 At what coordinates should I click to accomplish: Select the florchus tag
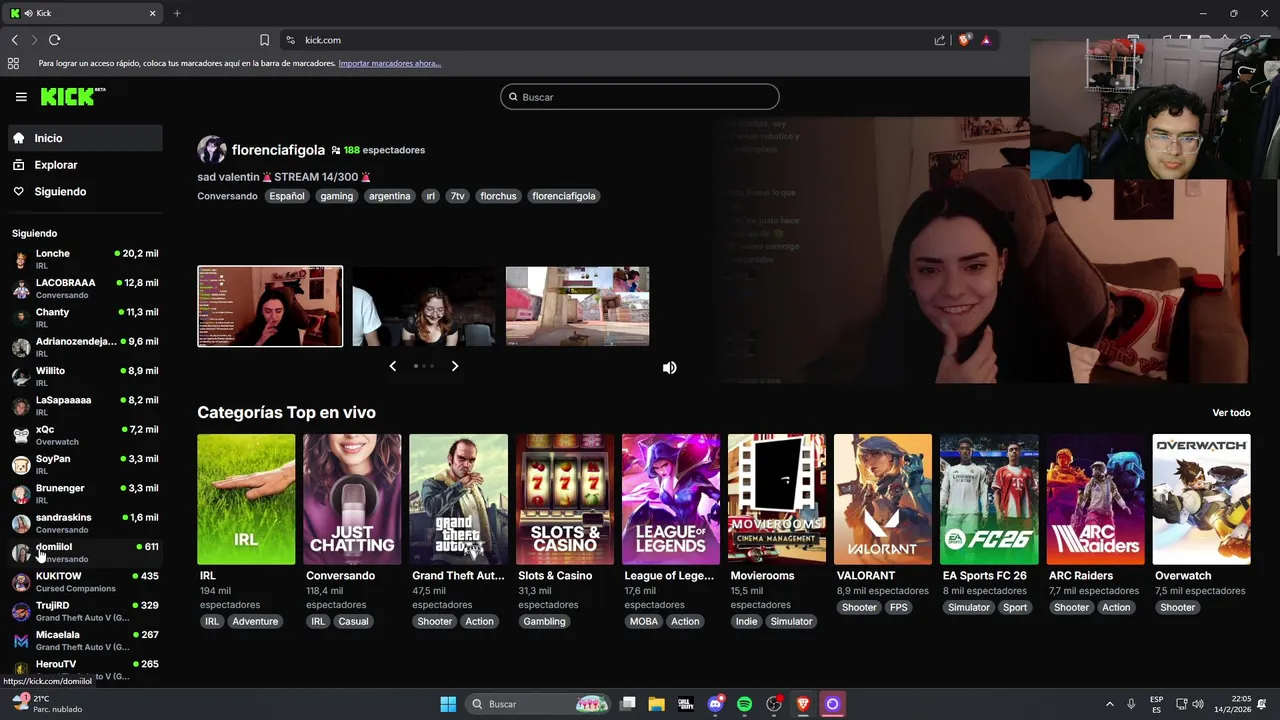[x=498, y=196]
